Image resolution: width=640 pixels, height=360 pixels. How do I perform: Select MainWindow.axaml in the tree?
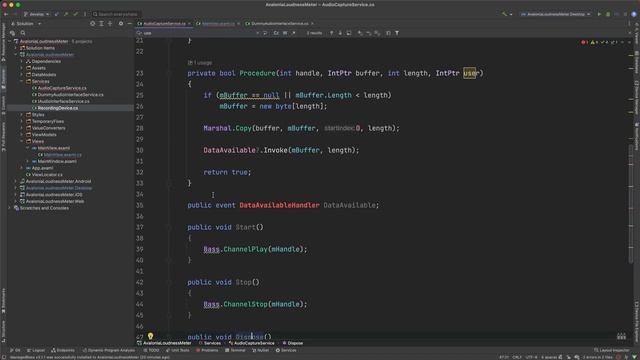point(57,161)
